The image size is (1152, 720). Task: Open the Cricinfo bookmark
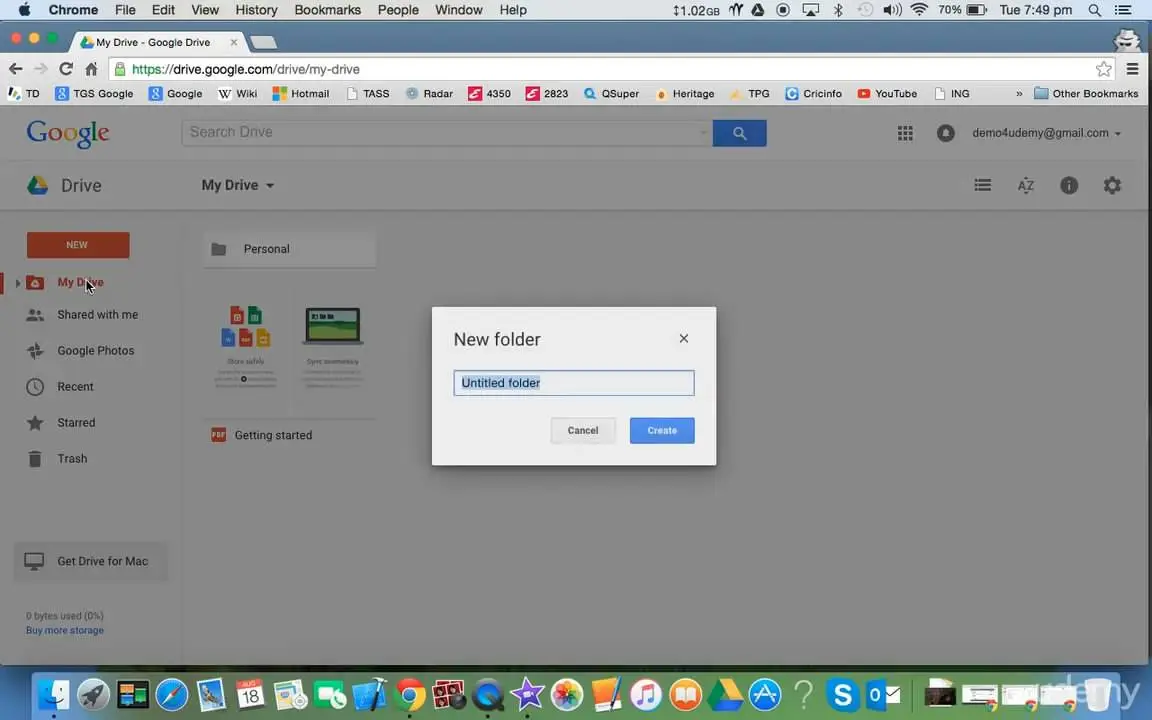click(x=813, y=93)
